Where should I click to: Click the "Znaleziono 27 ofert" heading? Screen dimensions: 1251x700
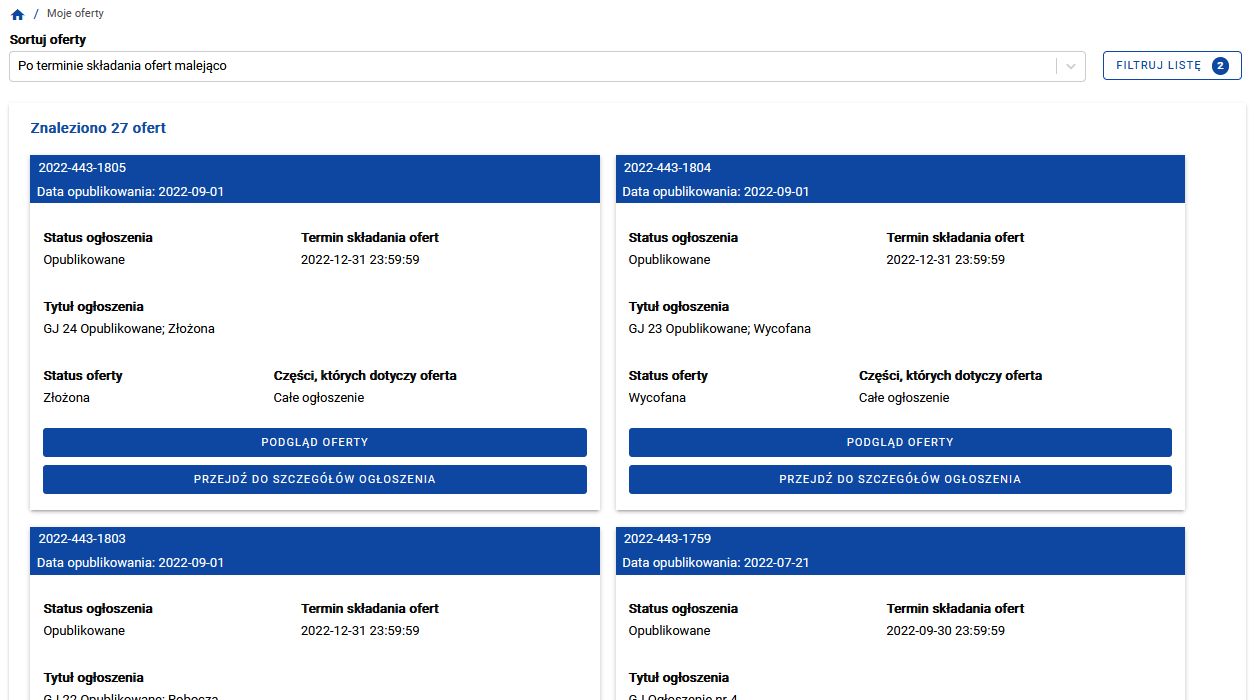(x=98, y=128)
